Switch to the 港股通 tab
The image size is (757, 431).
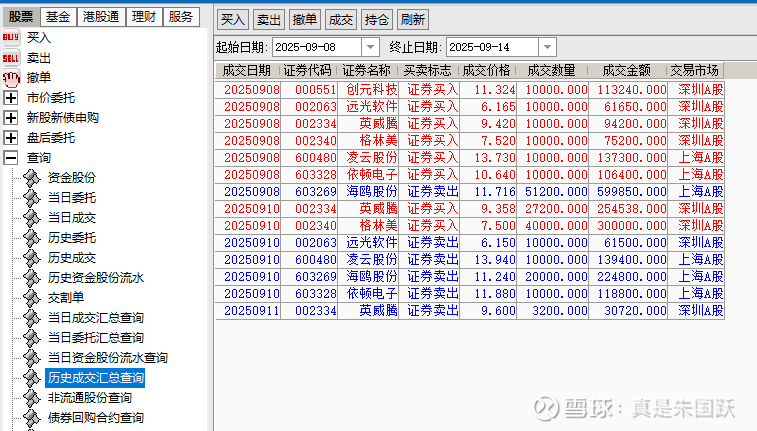[101, 17]
